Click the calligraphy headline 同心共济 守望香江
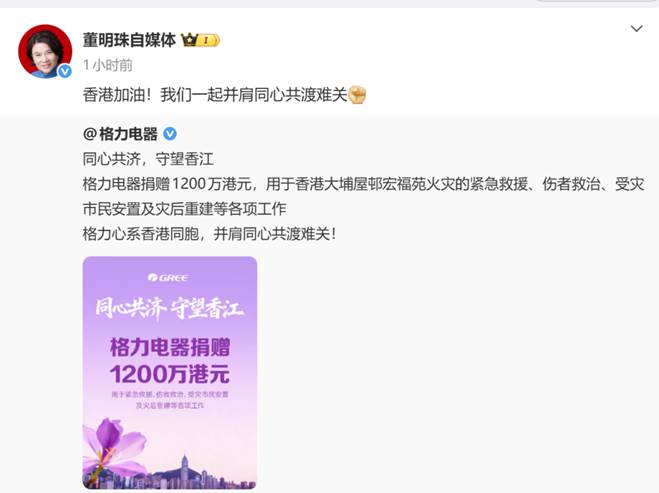The height and width of the screenshot is (493, 659). [169, 309]
